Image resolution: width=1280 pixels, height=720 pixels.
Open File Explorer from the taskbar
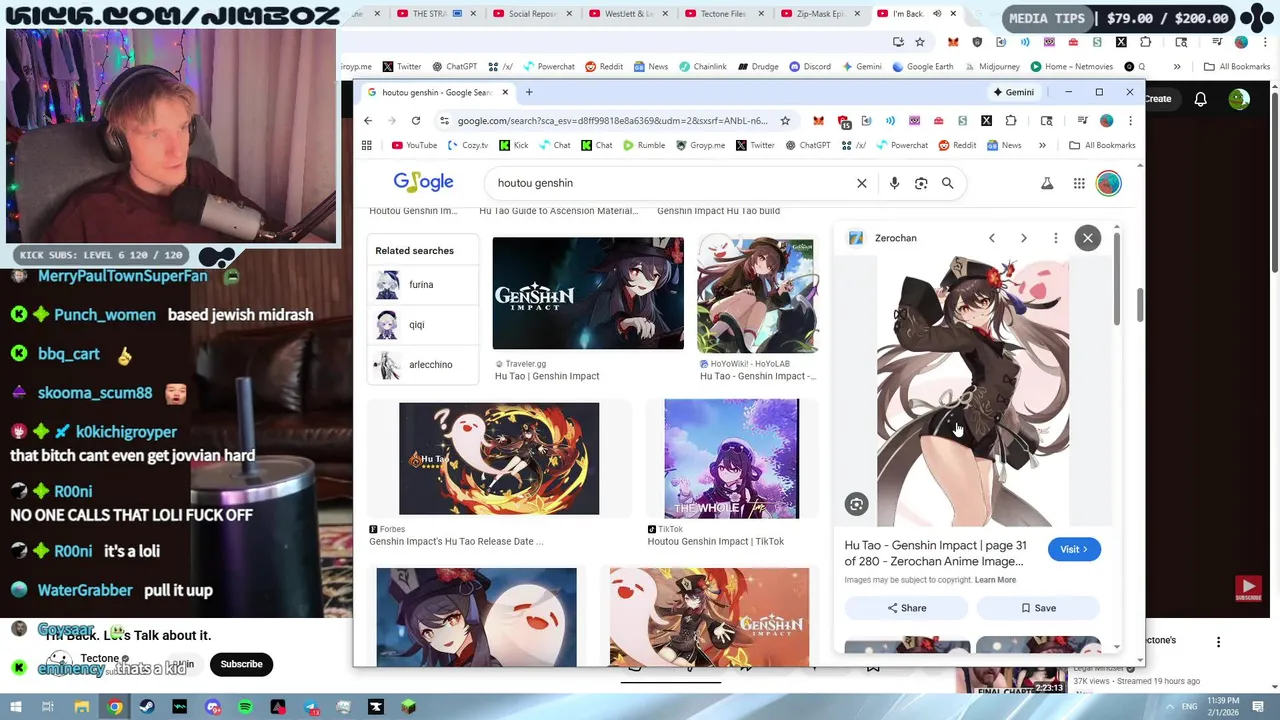(x=82, y=707)
